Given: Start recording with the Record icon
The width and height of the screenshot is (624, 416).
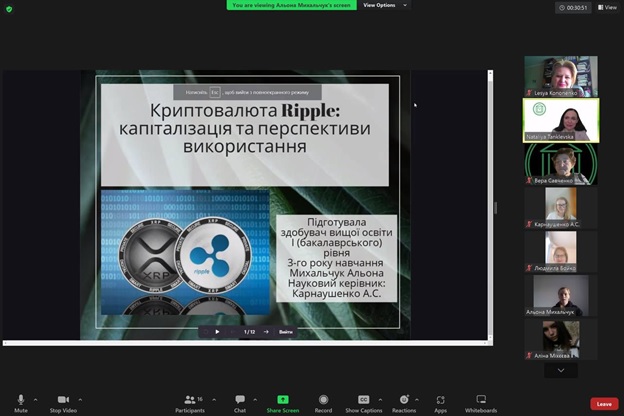Looking at the screenshot, I should pos(323,401).
